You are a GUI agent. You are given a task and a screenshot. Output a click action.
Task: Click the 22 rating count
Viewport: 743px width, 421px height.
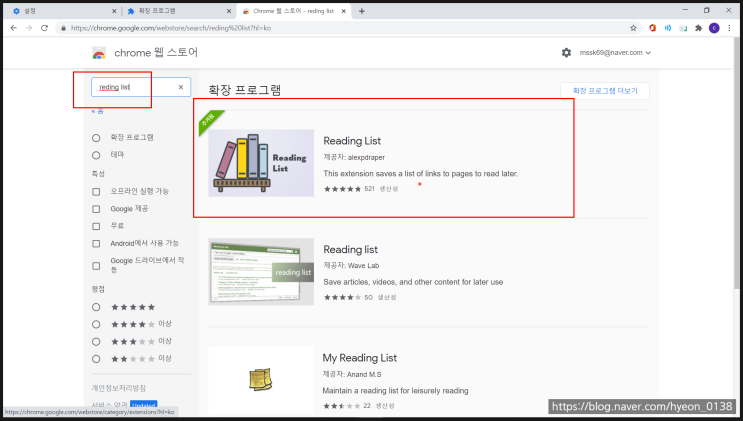point(367,406)
